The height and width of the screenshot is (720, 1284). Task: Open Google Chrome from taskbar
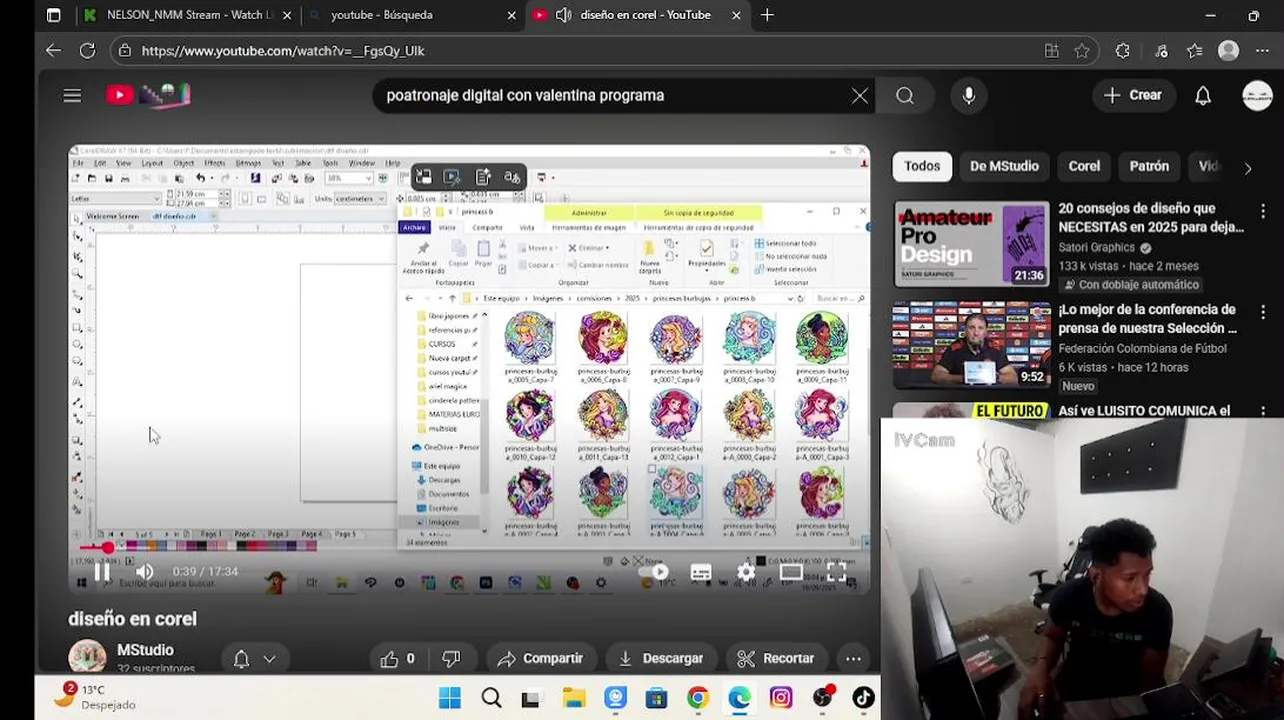[x=698, y=698]
